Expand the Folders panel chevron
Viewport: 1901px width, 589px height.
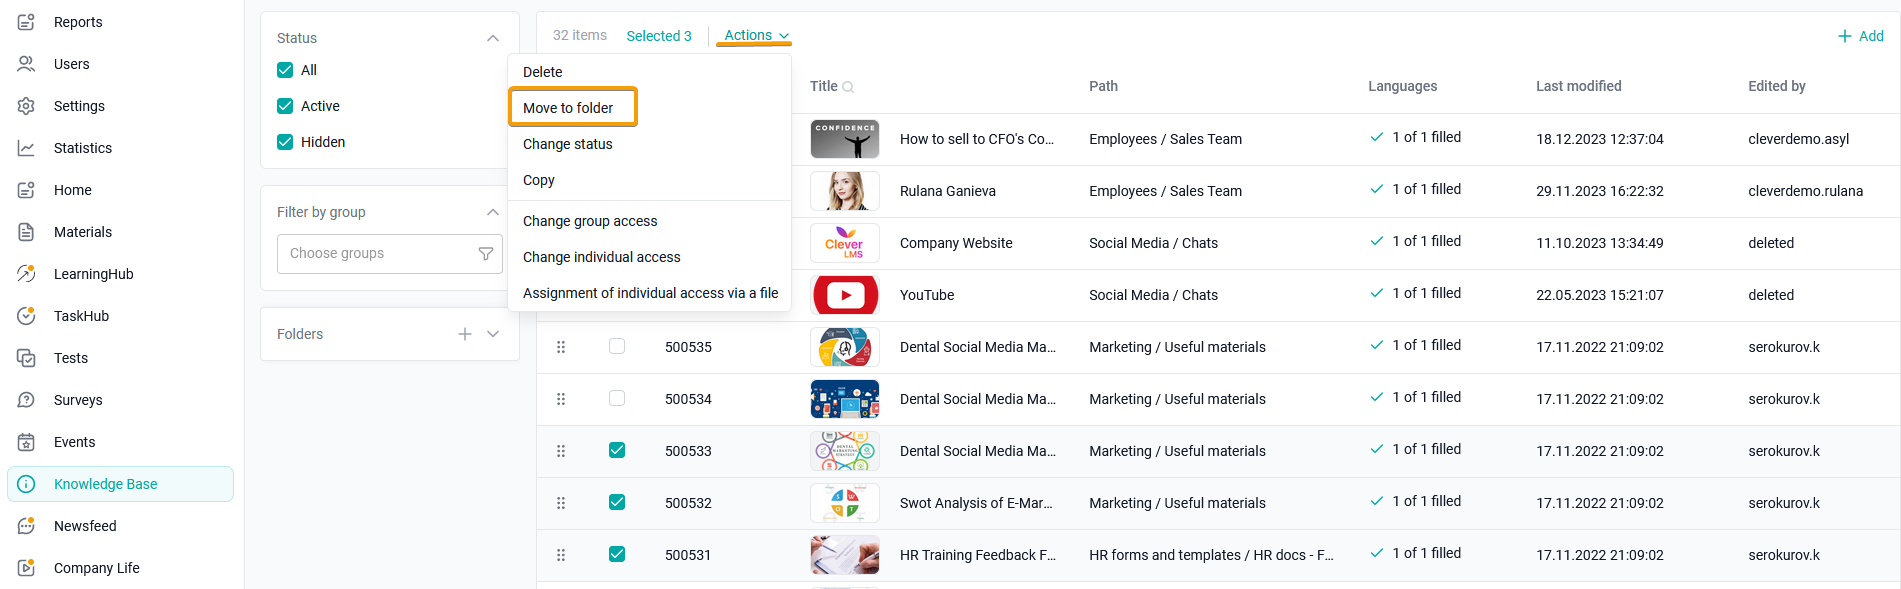(493, 334)
